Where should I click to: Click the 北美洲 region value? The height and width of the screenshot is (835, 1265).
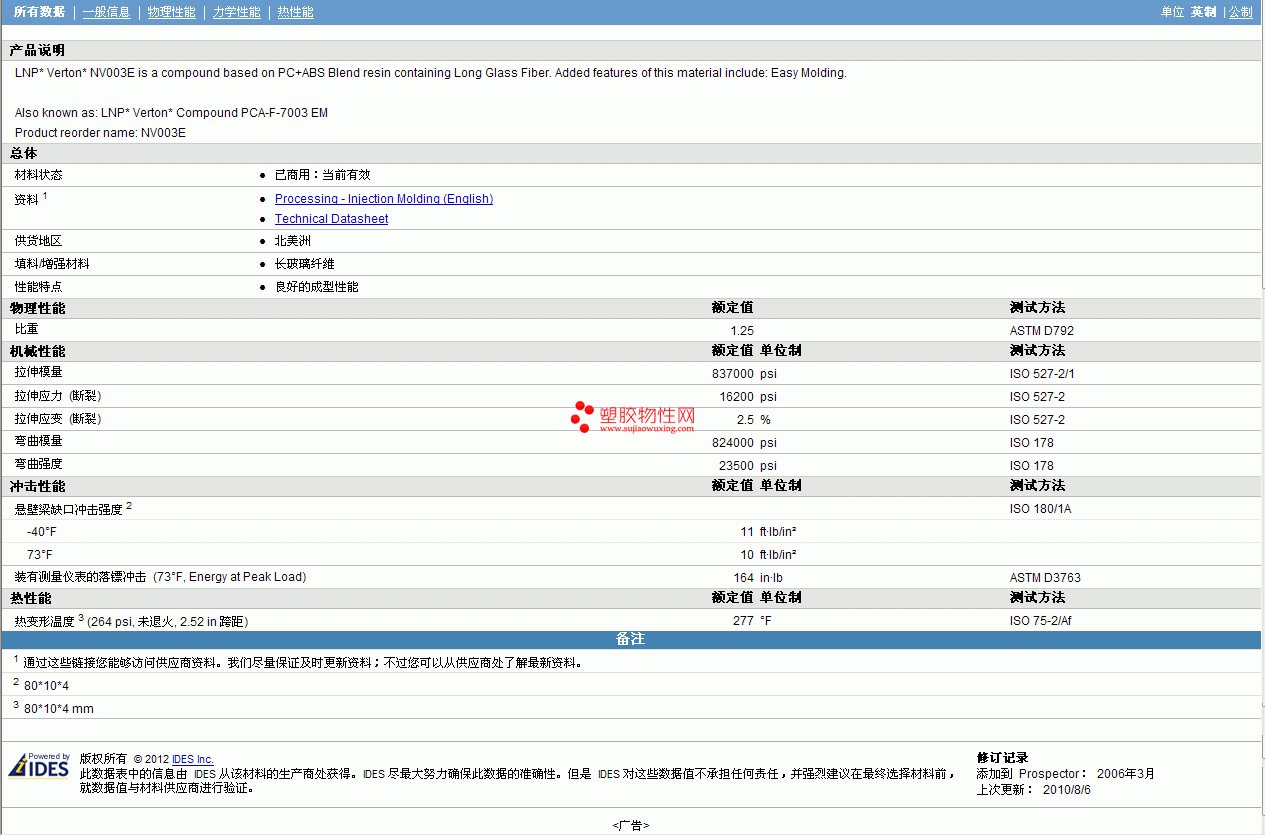293,241
